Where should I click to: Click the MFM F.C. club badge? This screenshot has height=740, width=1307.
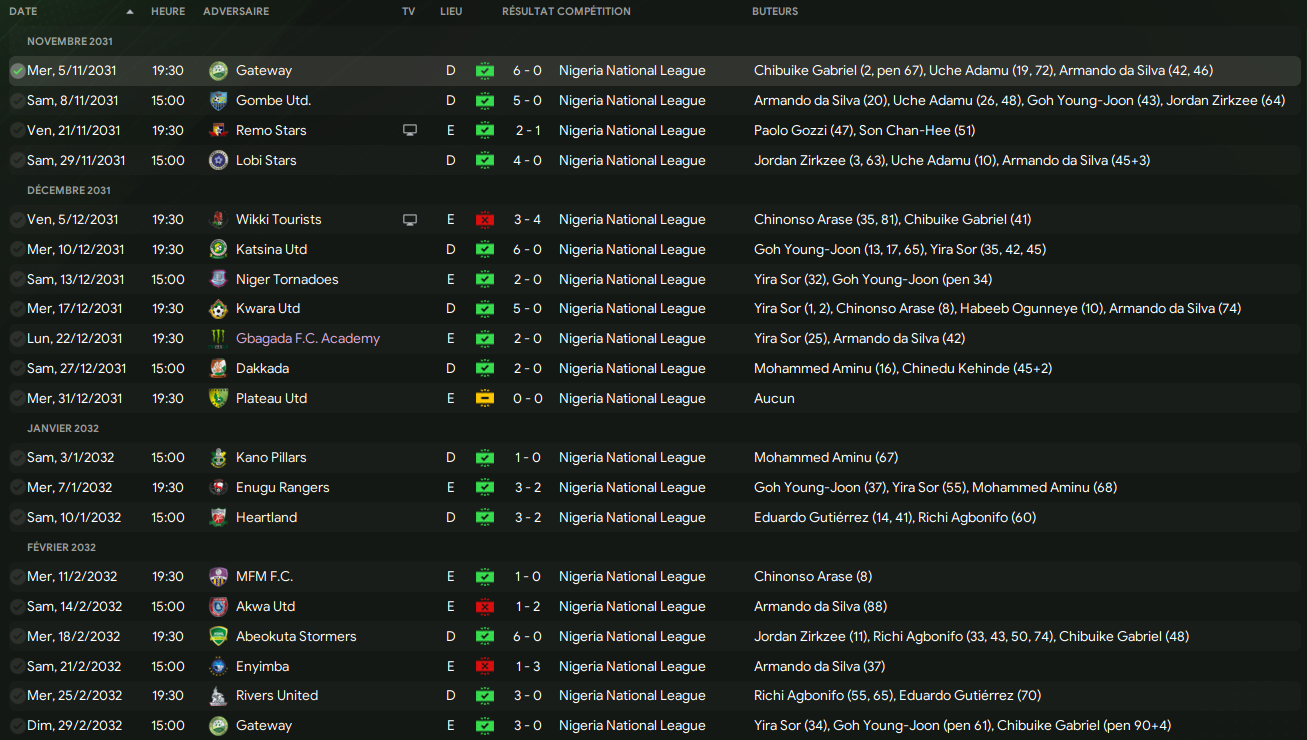click(x=218, y=576)
